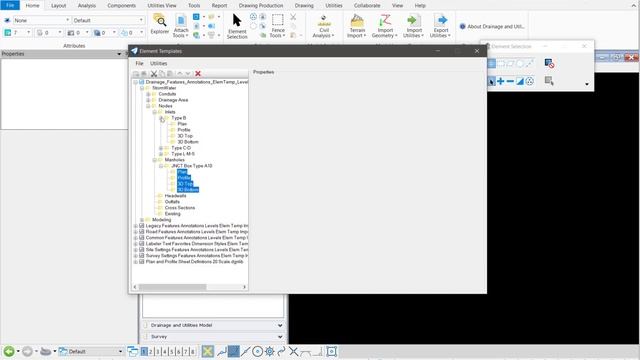Open Utilities menu in Element Templates window
The image size is (640, 360).
click(x=158, y=63)
